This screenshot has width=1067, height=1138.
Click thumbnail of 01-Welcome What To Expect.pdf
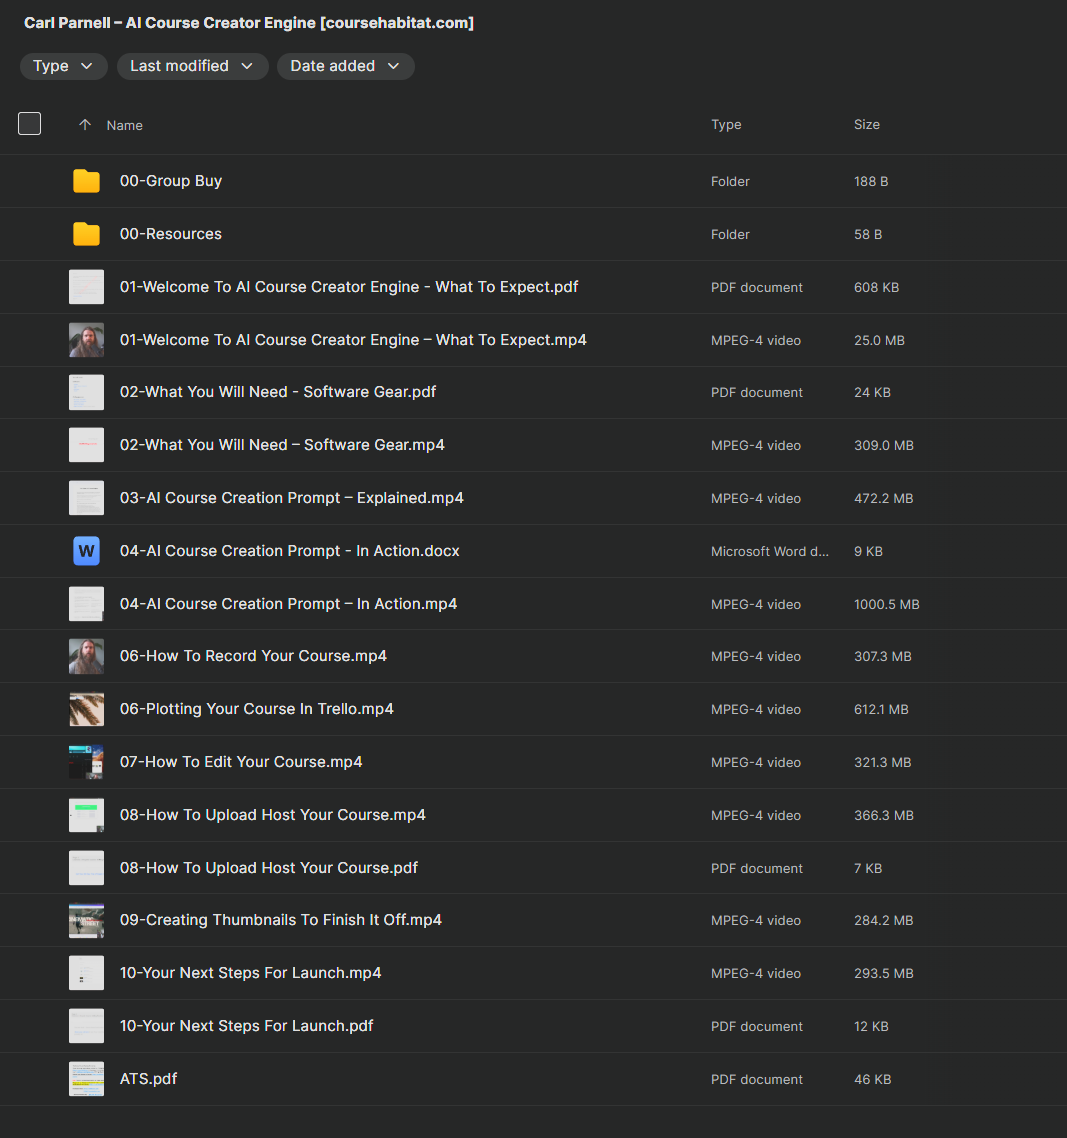[x=86, y=287]
